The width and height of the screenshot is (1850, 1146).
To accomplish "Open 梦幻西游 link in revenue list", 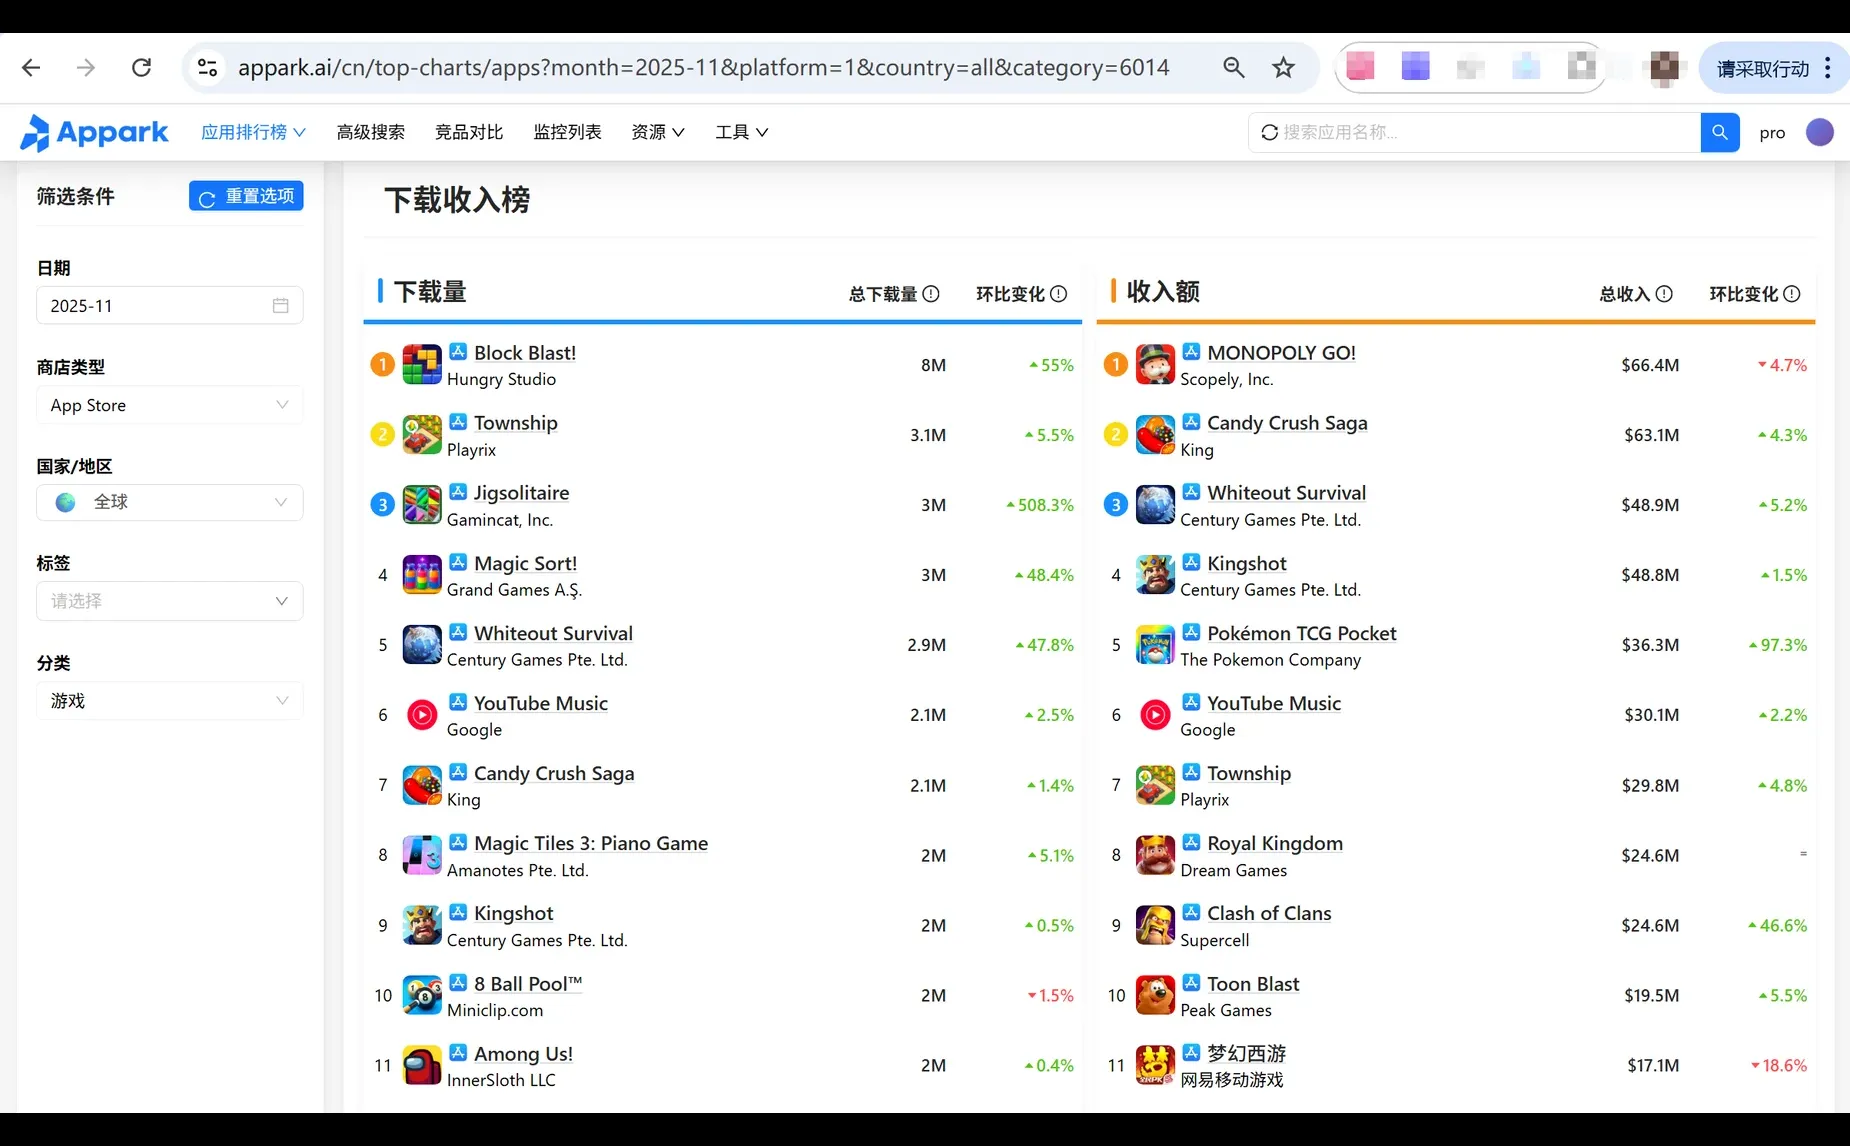I will (x=1246, y=1053).
